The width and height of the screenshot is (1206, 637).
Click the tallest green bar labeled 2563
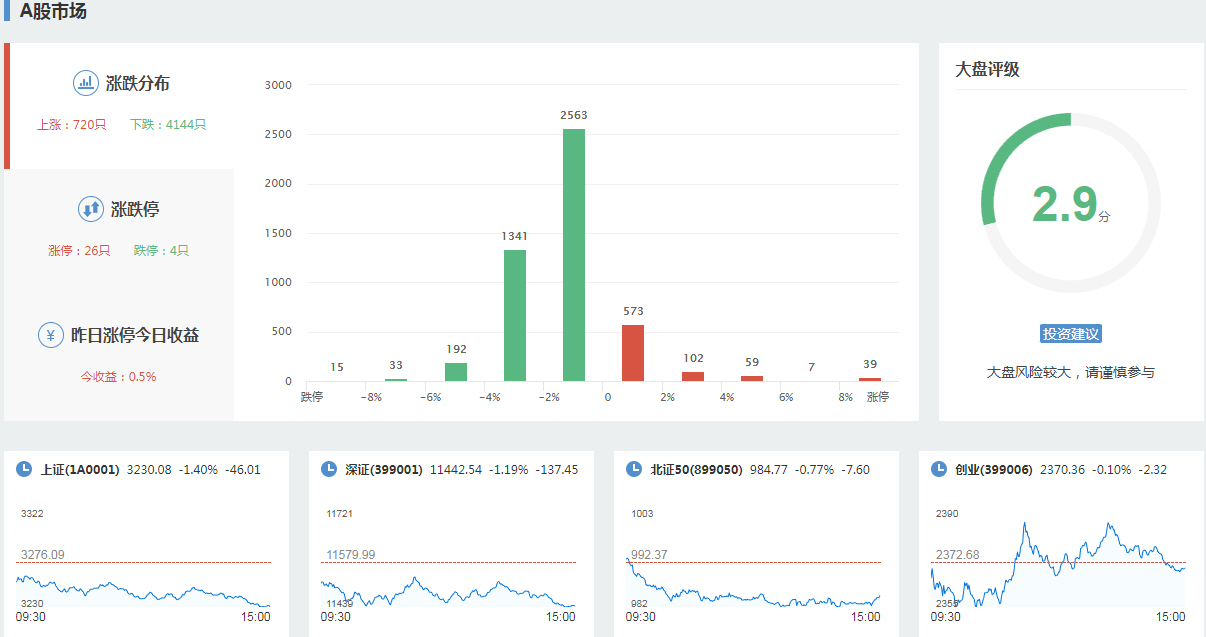574,255
